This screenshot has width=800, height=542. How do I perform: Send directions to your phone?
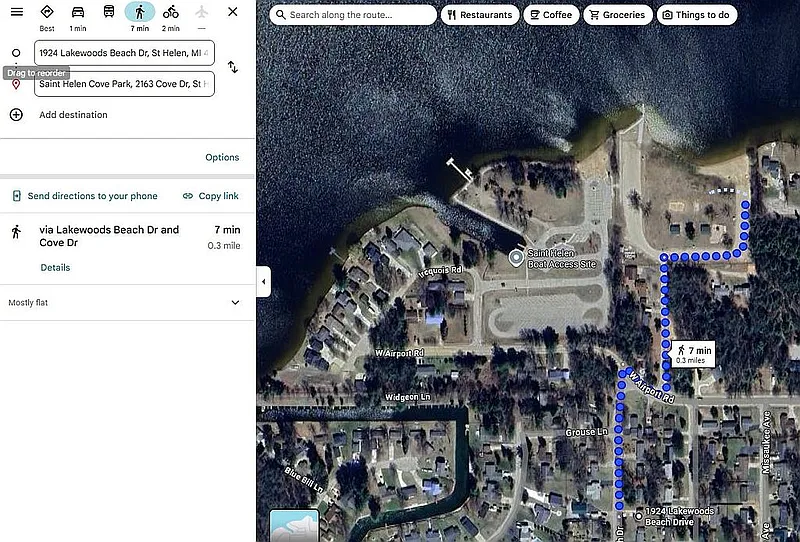(85, 196)
